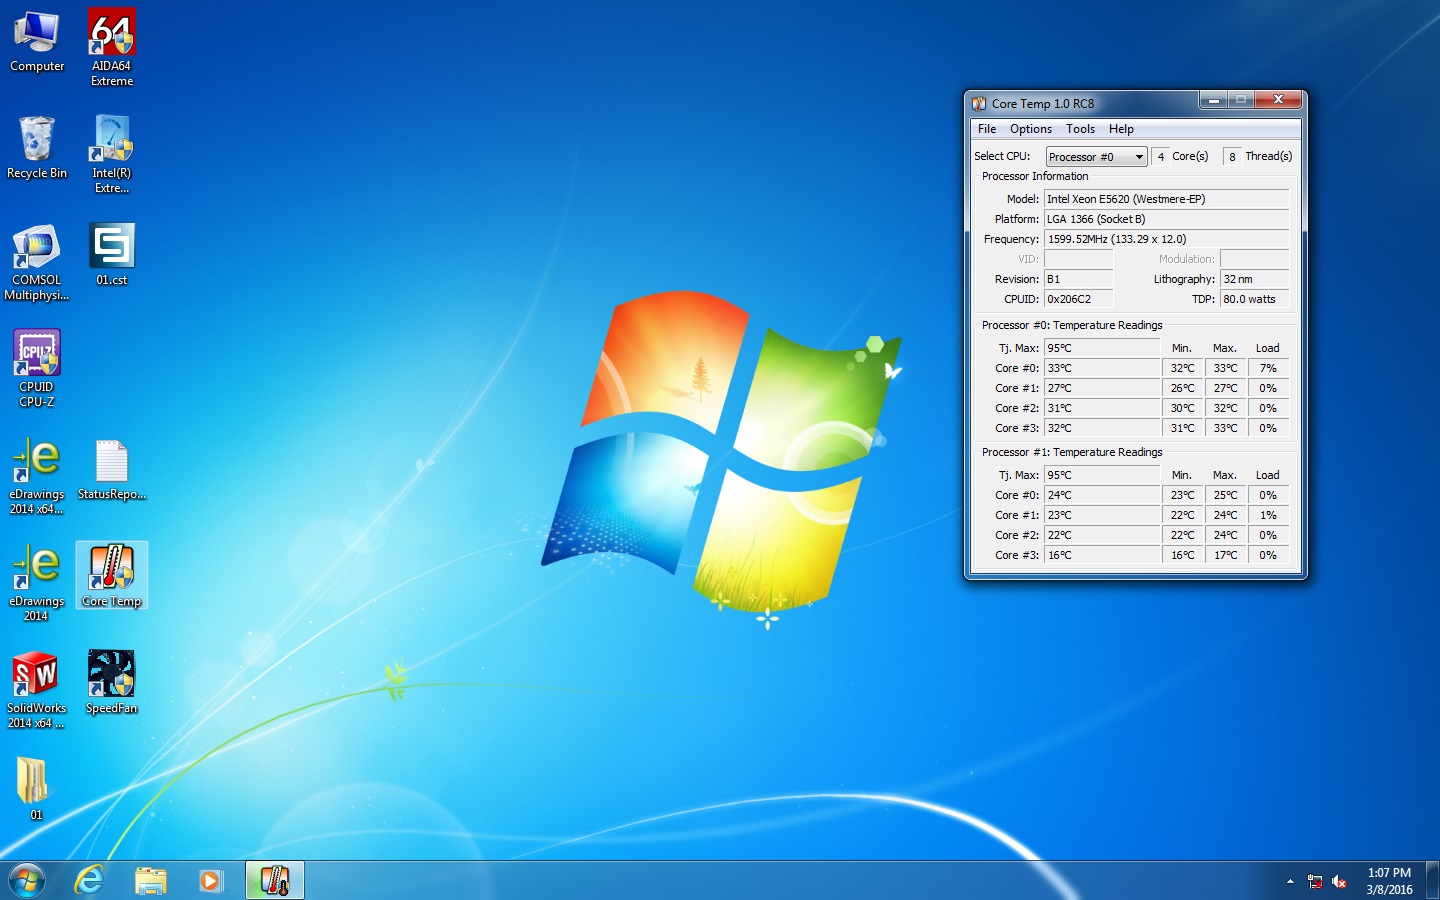Select the eDrawings 2014 x64 shortcut
The image size is (1440, 900).
[x=37, y=476]
